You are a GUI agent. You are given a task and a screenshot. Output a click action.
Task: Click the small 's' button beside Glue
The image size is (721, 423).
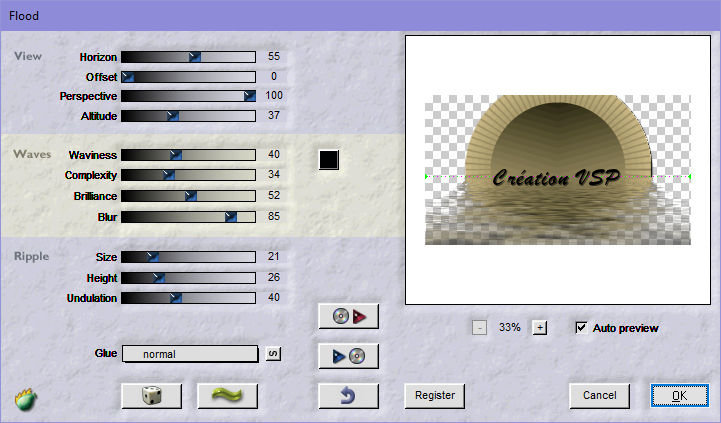273,354
